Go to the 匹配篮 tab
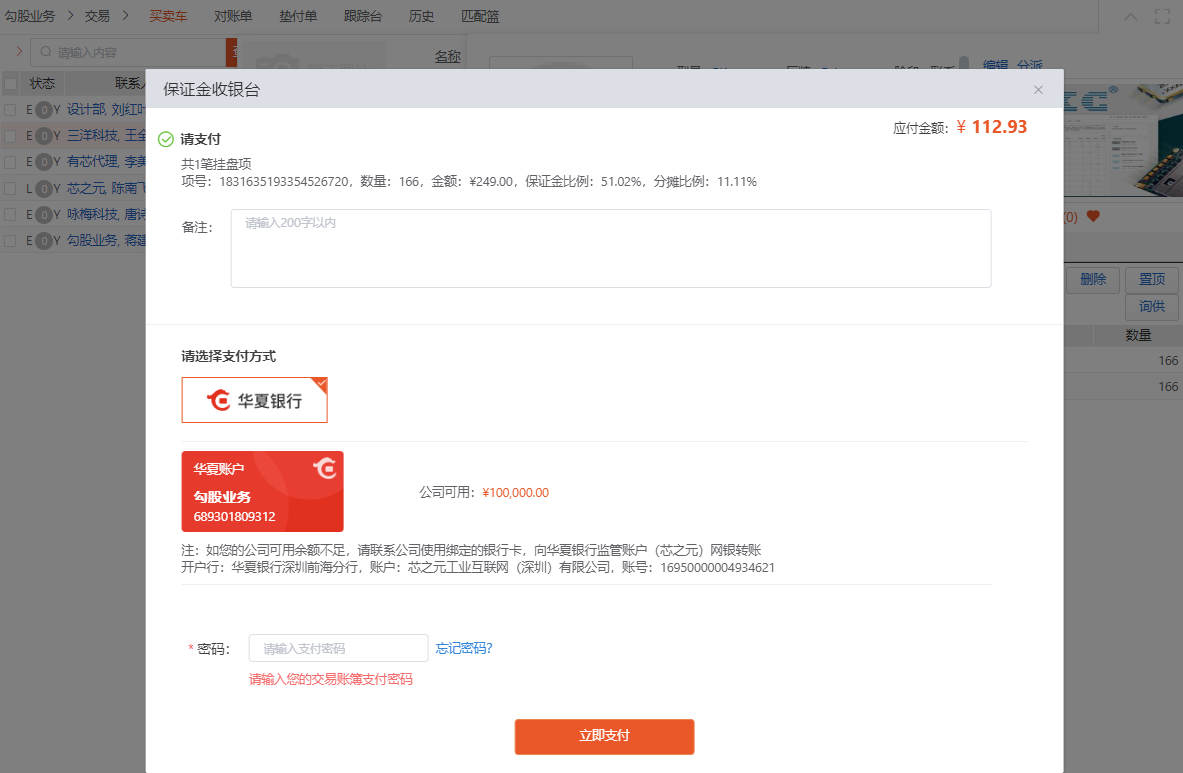1183x773 pixels. tap(480, 16)
